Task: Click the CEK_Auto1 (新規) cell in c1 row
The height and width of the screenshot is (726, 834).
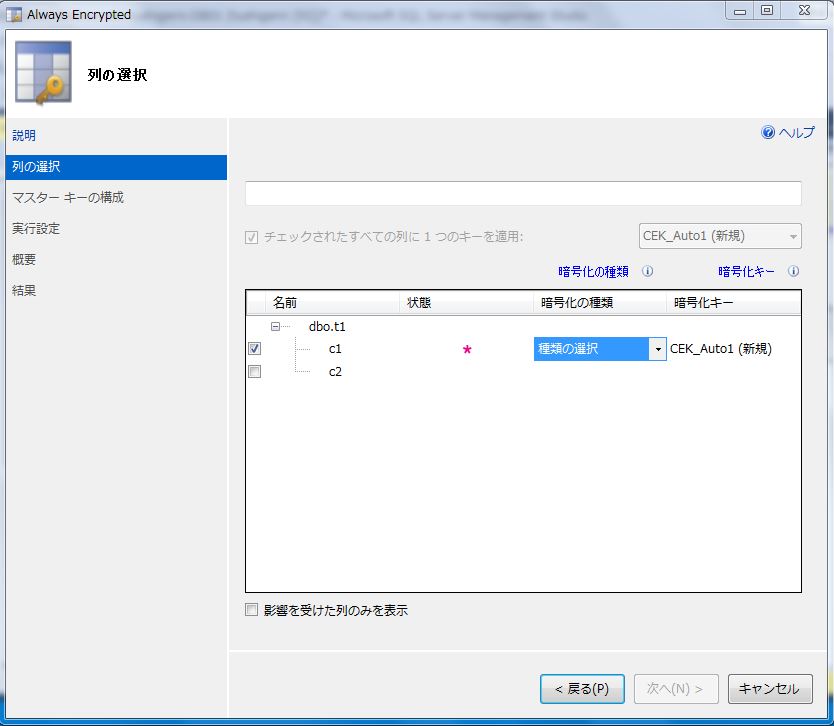Action: click(x=721, y=349)
